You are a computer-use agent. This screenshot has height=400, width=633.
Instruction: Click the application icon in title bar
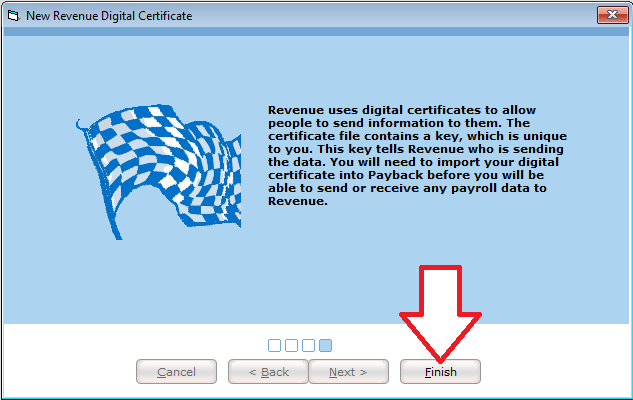[x=13, y=16]
